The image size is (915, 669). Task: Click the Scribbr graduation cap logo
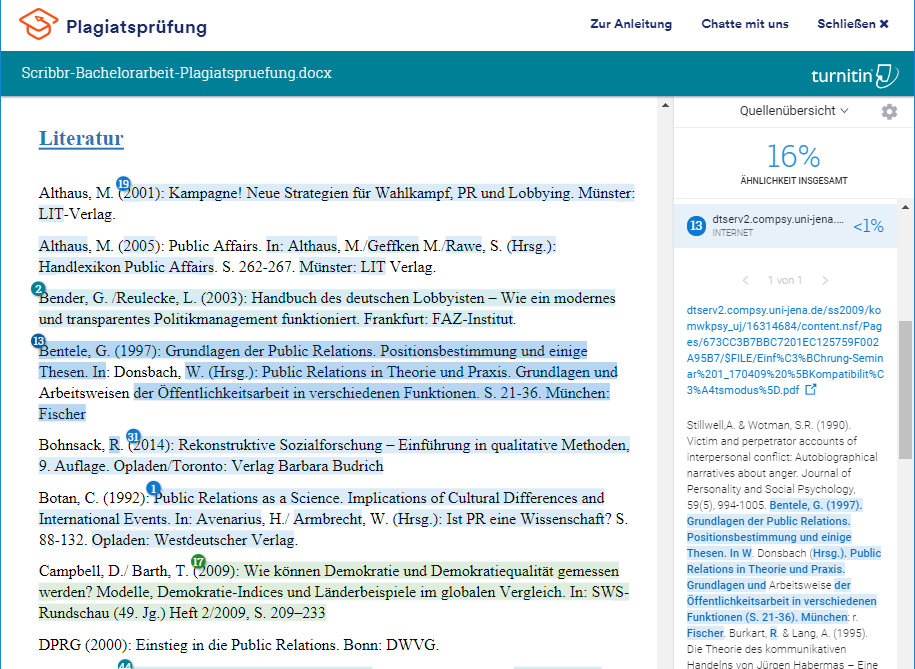tap(38, 24)
